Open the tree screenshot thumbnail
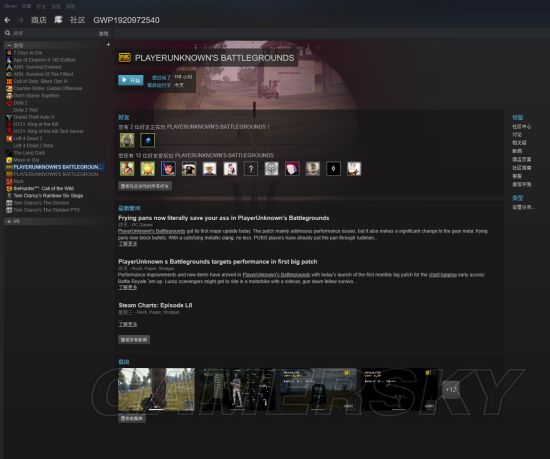Image resolution: width=550 pixels, height=459 pixels. [156, 389]
